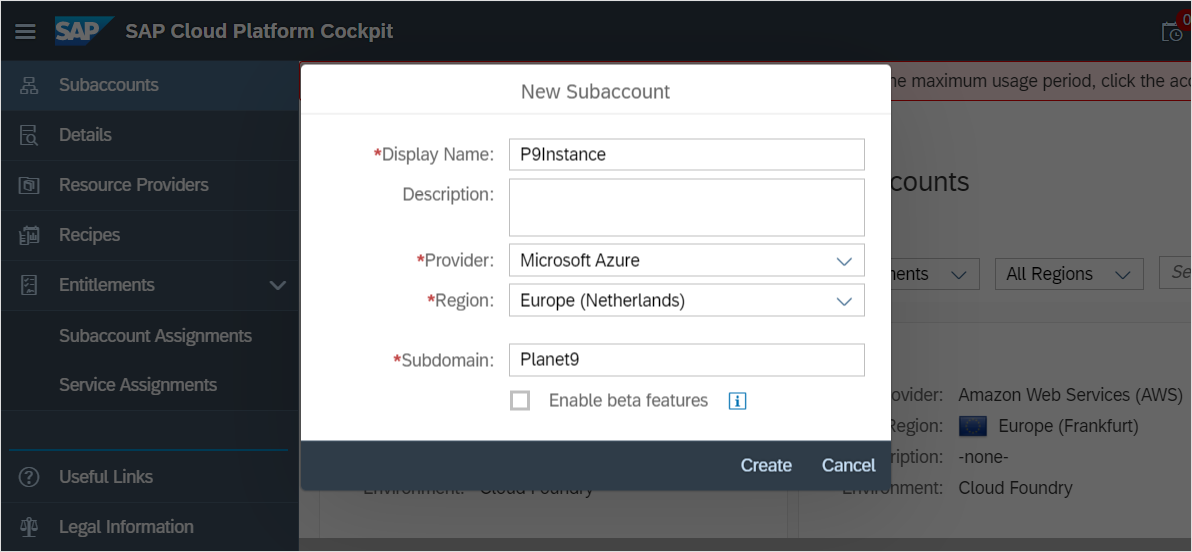Click the Legal Information scales icon
This screenshot has width=1192, height=552.
[x=29, y=527]
